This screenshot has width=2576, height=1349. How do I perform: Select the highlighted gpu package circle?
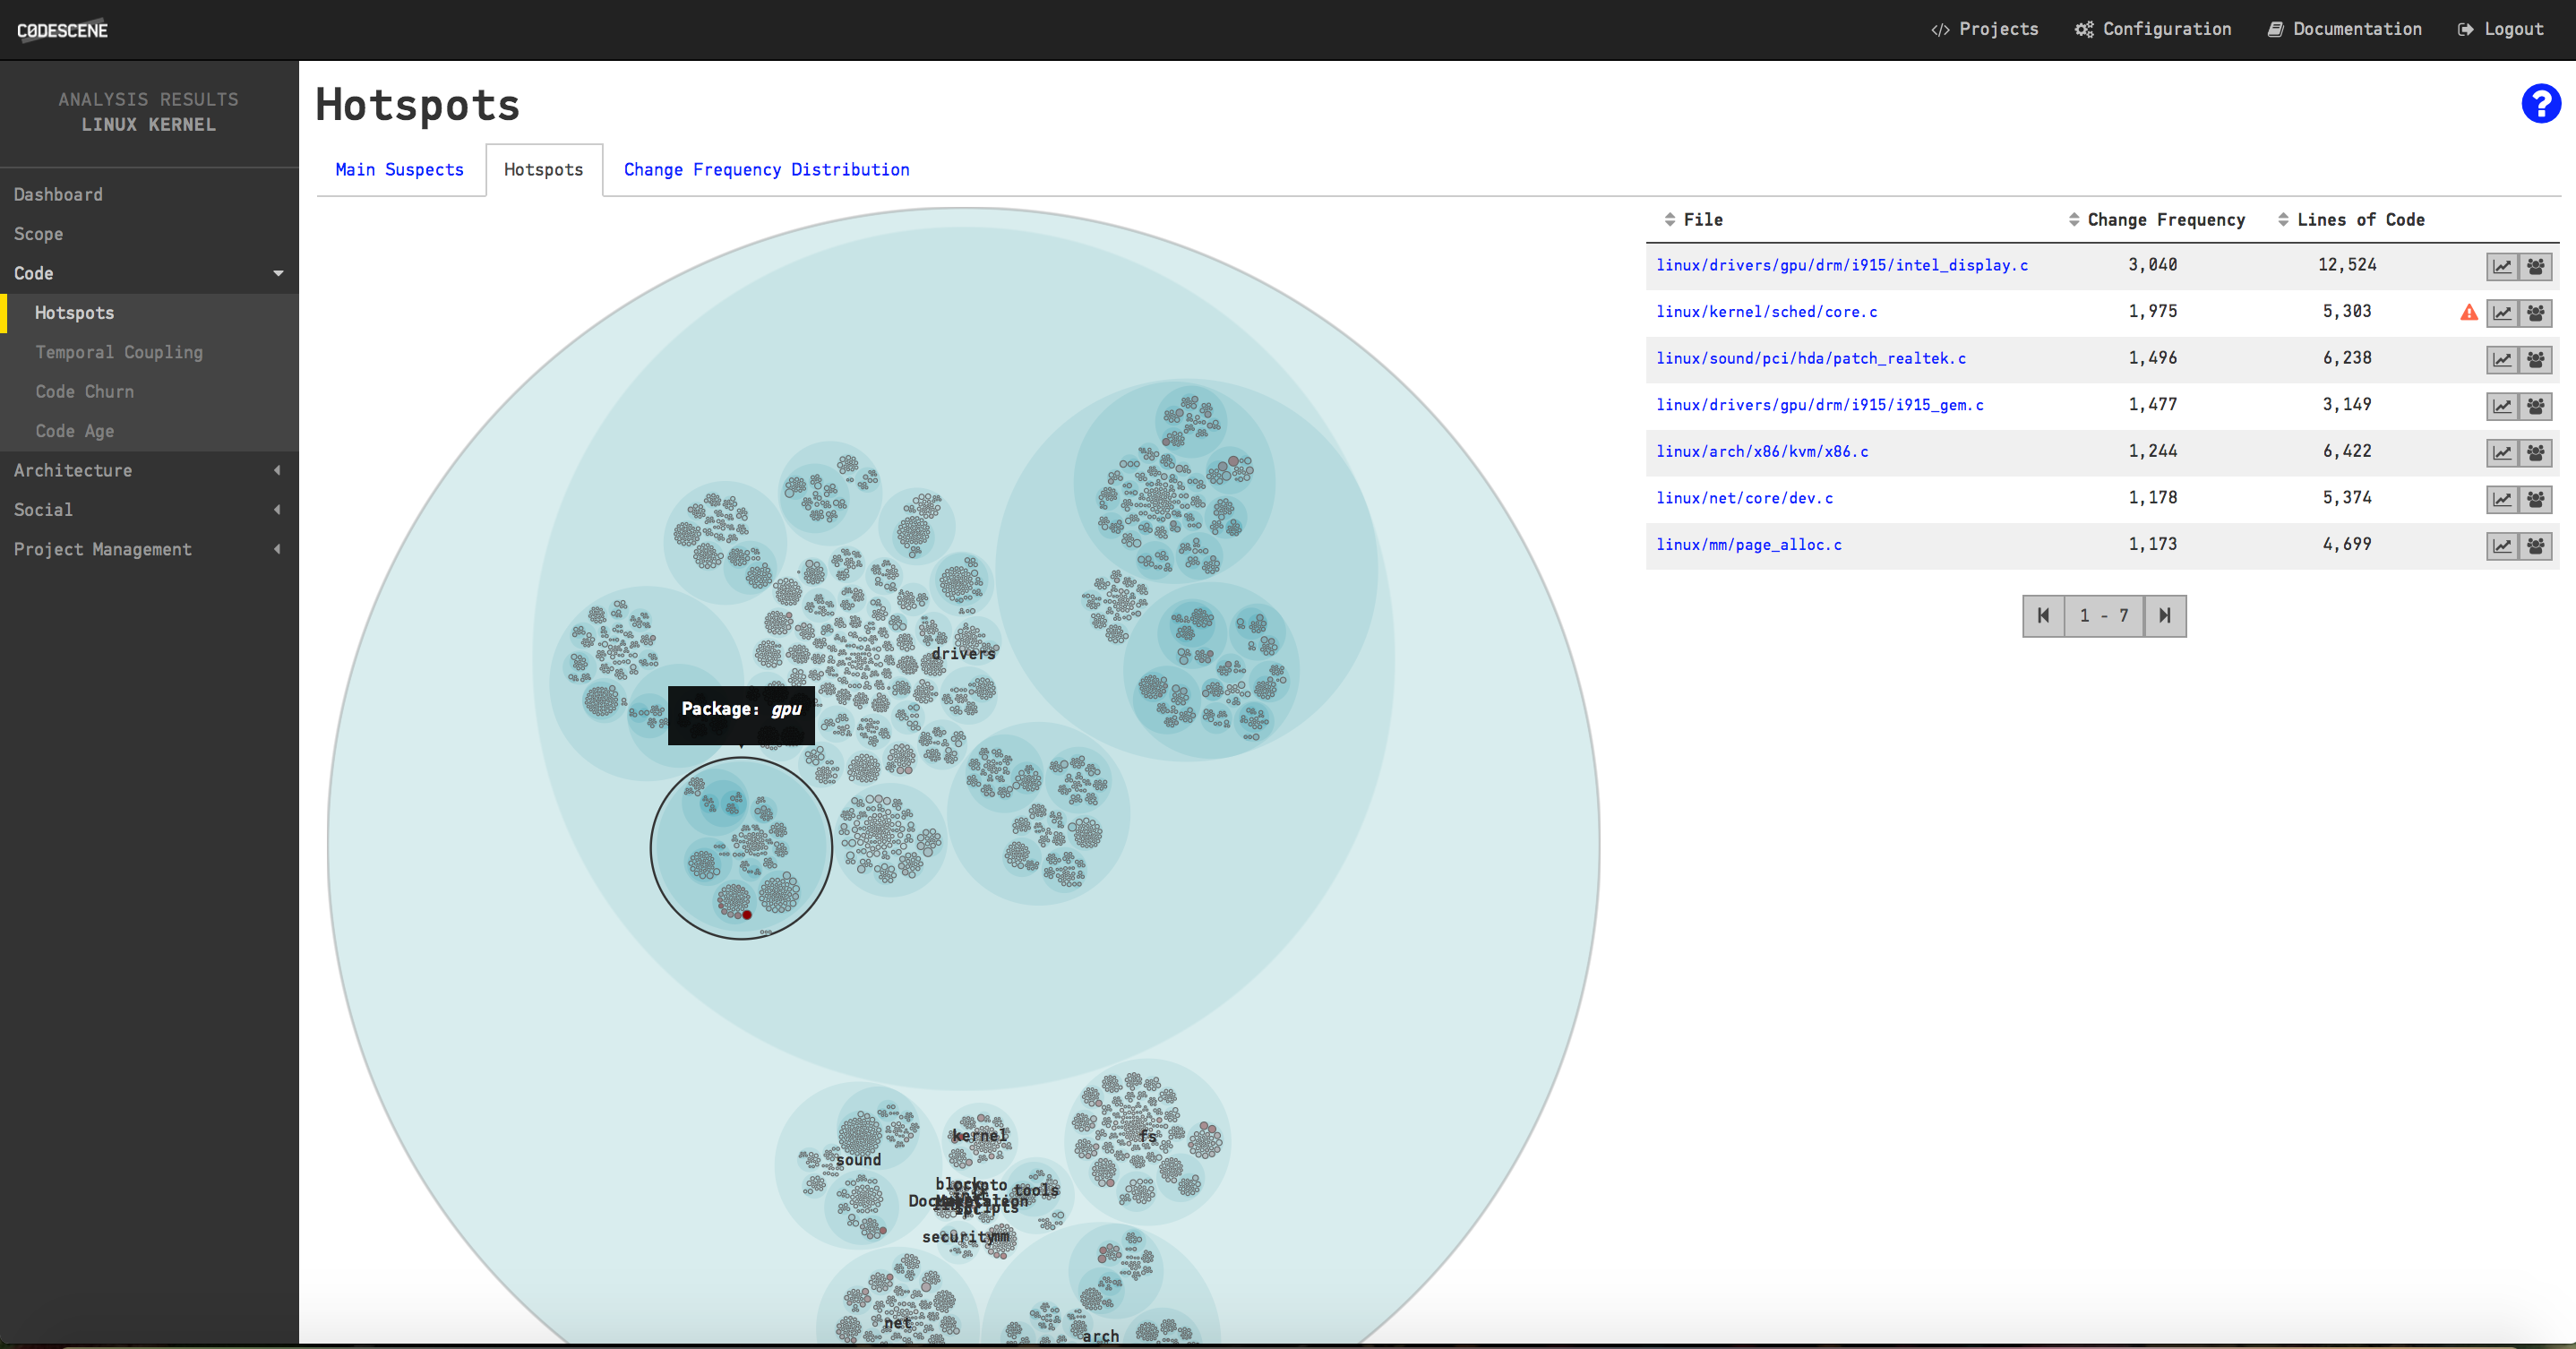[740, 848]
